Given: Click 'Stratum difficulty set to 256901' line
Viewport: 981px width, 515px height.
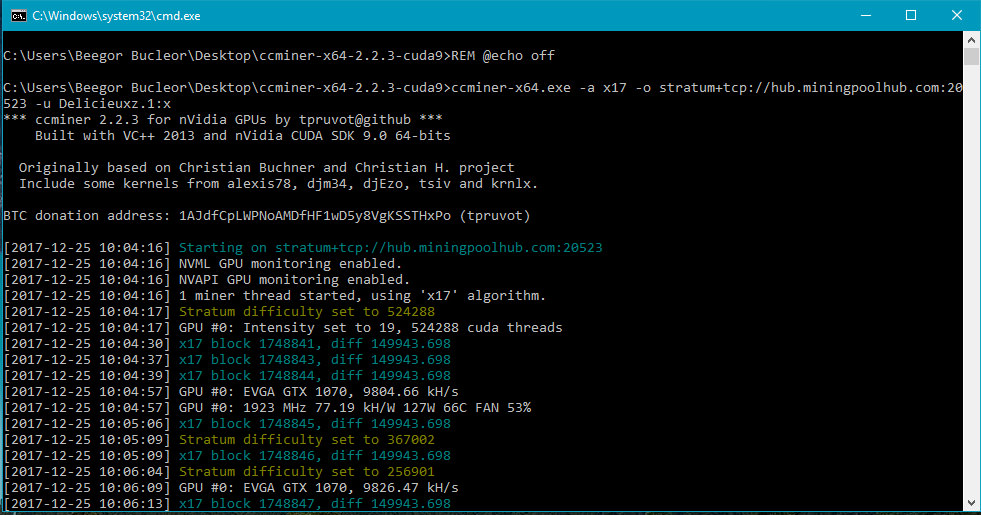Looking at the screenshot, I should (x=219, y=472).
